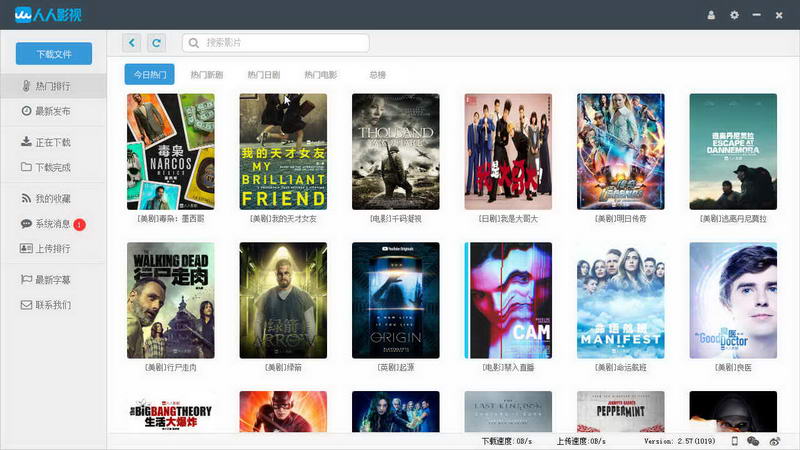Open the Big Bang Theory poster
Viewport: 800px width, 450px height.
(x=171, y=412)
